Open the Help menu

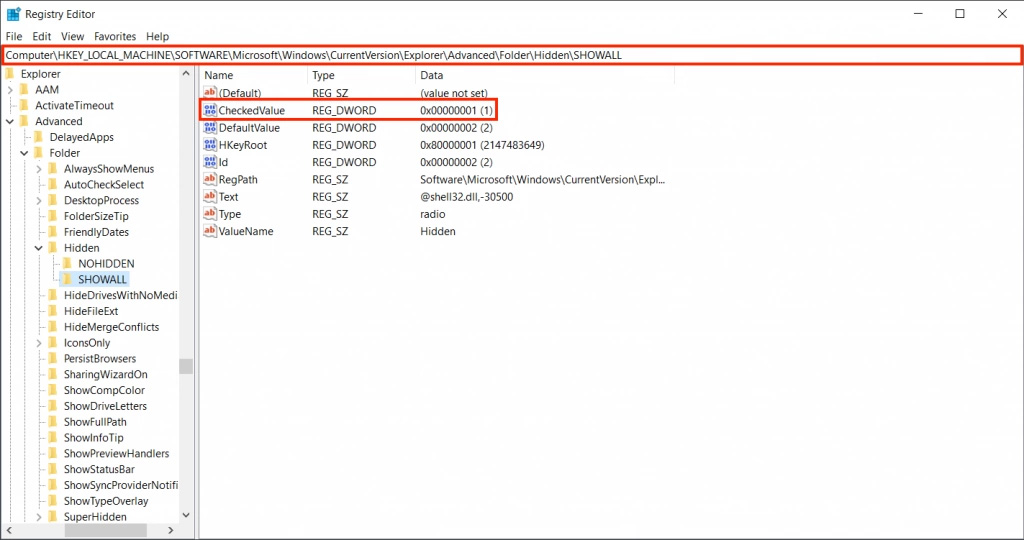pos(157,37)
